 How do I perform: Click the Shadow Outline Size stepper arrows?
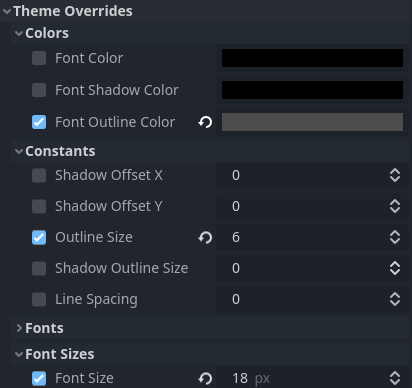pyautogui.click(x=395, y=268)
